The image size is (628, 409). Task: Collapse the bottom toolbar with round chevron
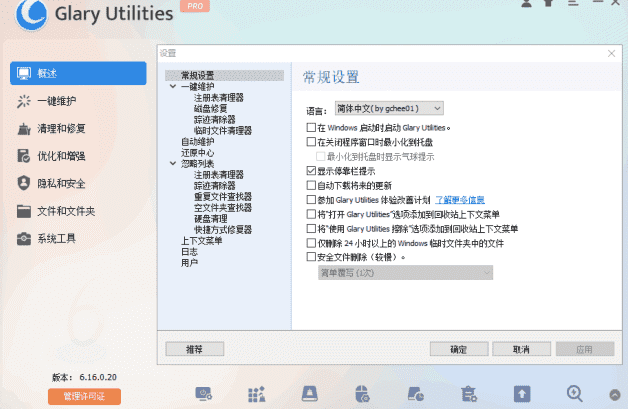click(615, 395)
